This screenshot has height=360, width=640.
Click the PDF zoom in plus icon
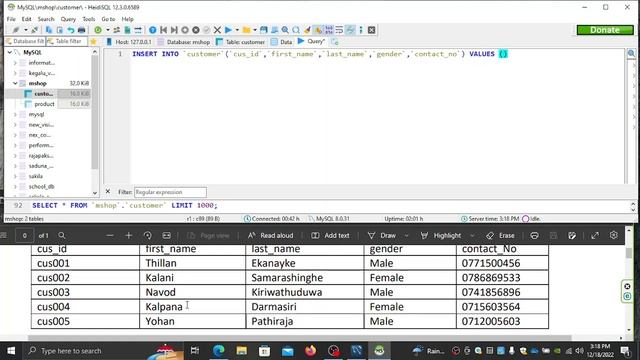click(x=129, y=236)
